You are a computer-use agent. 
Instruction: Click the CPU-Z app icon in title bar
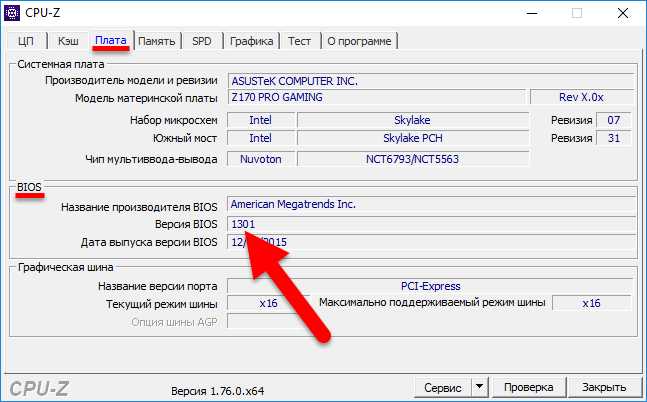point(12,13)
